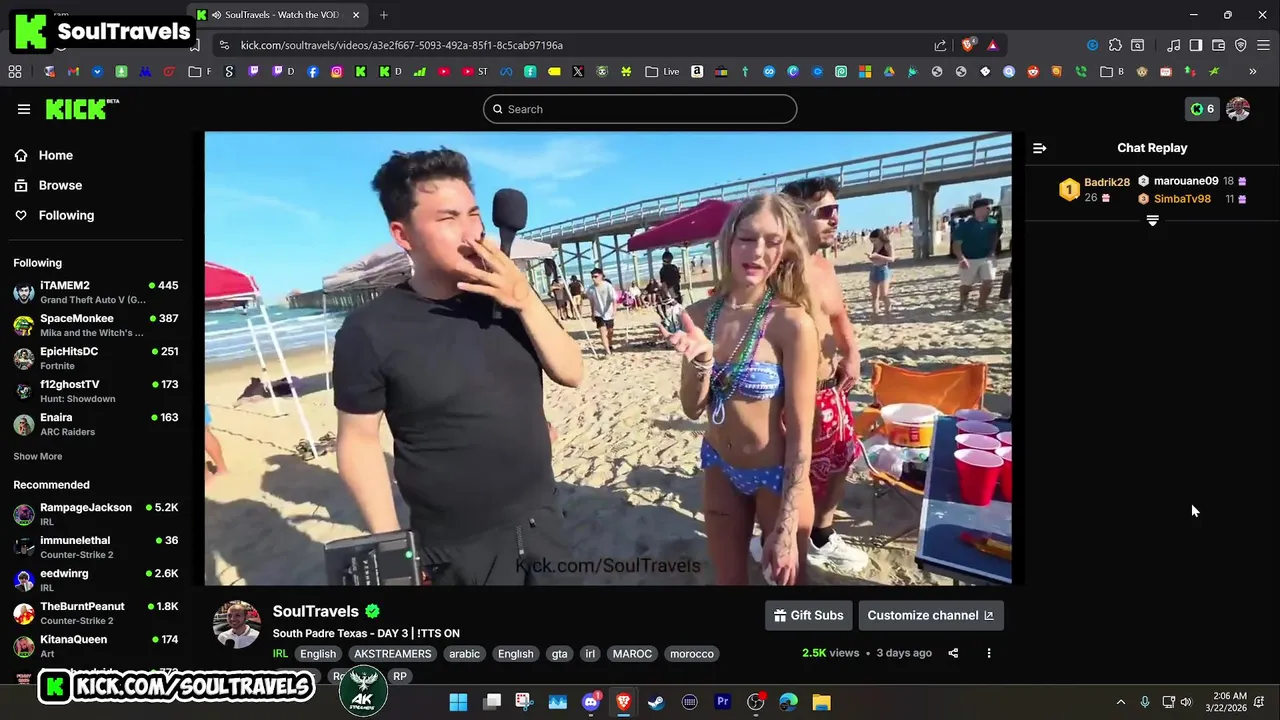Select gifter marouane09
Image resolution: width=1280 pixels, height=720 pixels.
point(1186,181)
